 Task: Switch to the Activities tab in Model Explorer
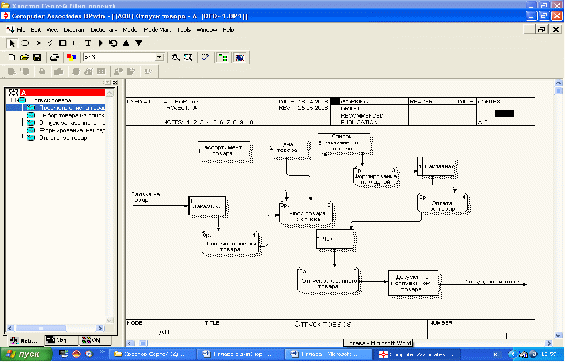pyautogui.click(x=25, y=340)
